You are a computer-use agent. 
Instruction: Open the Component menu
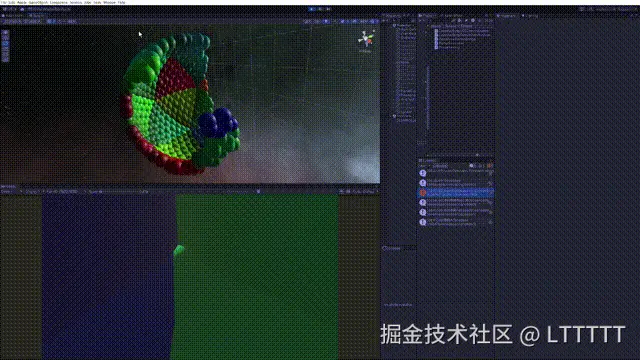[x=59, y=2]
